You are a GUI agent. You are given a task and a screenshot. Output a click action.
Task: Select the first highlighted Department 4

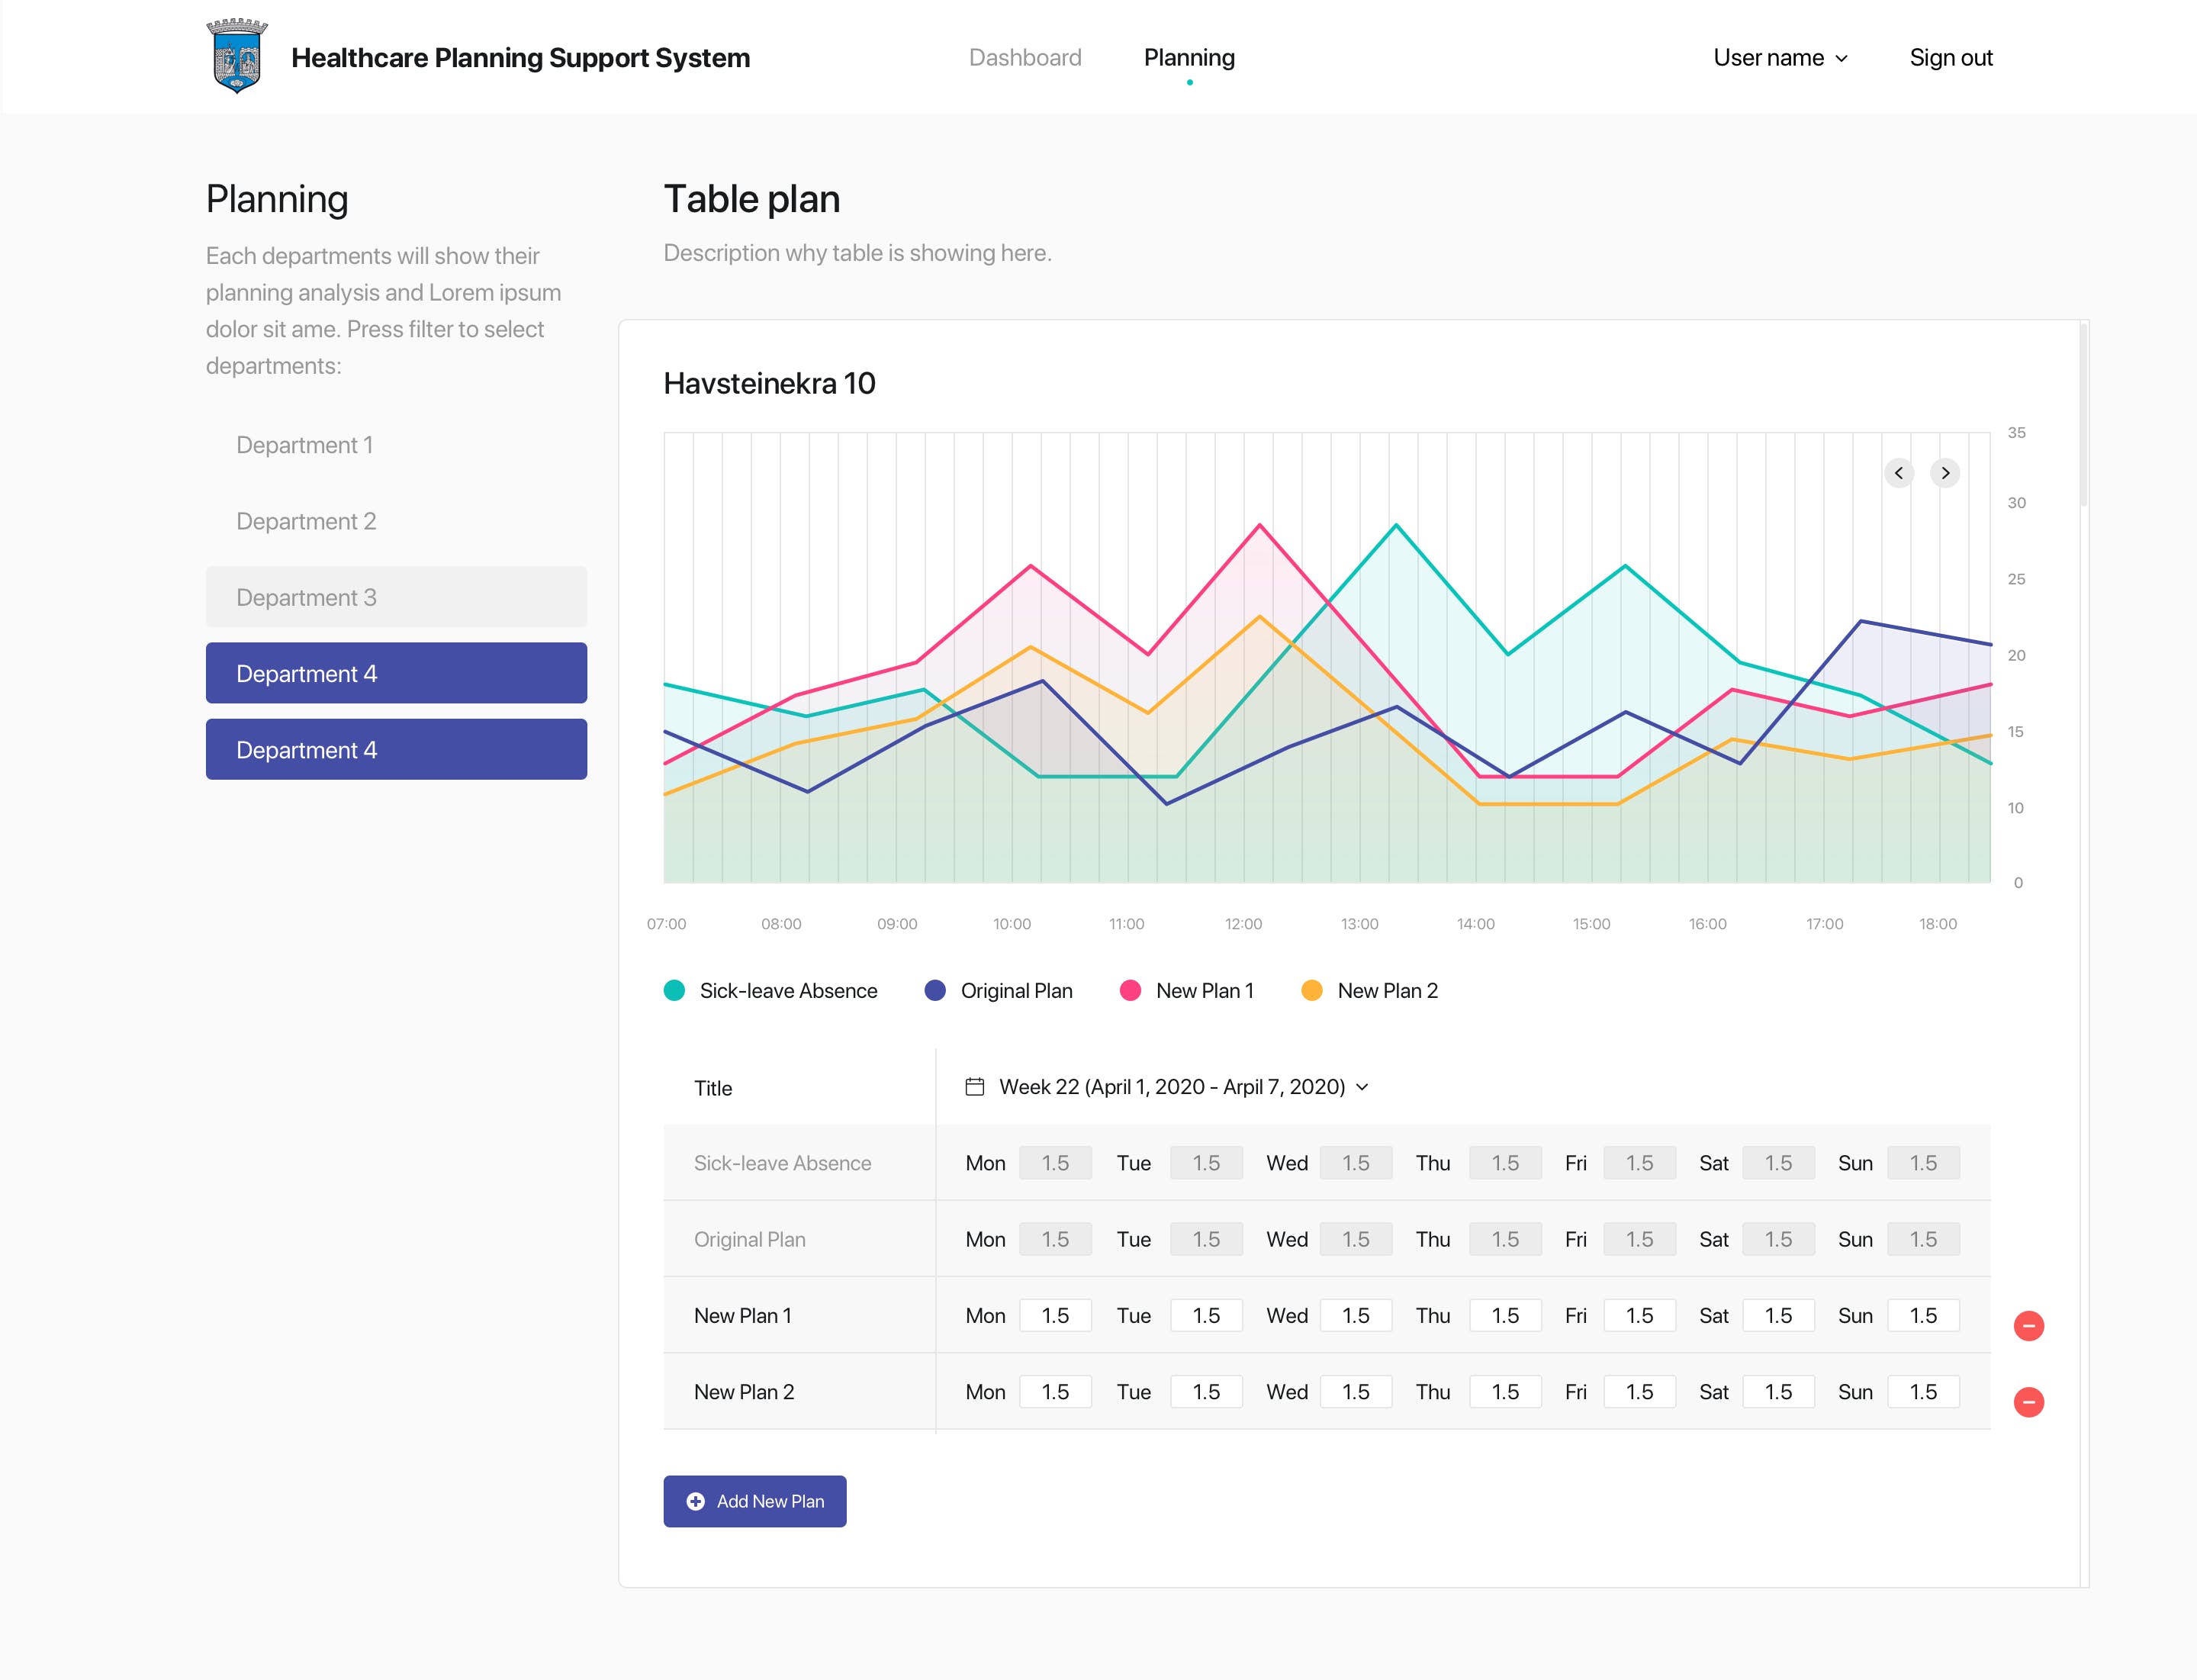(396, 673)
